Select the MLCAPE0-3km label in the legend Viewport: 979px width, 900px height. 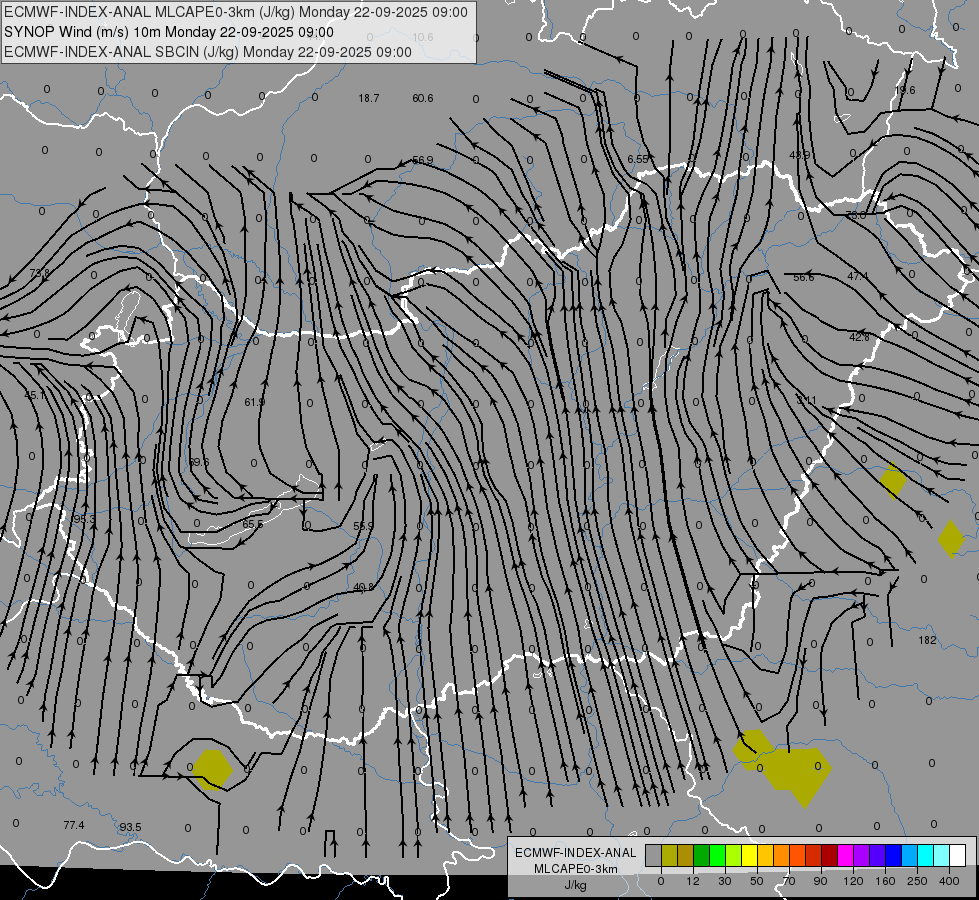point(576,869)
